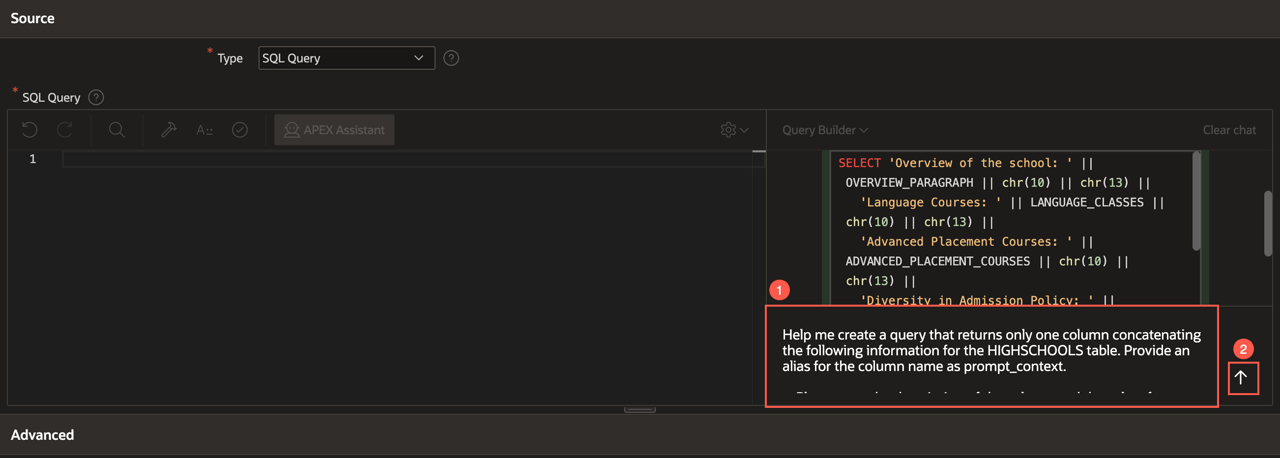Open the Query Builder dropdown
1280x458 pixels.
825,130
